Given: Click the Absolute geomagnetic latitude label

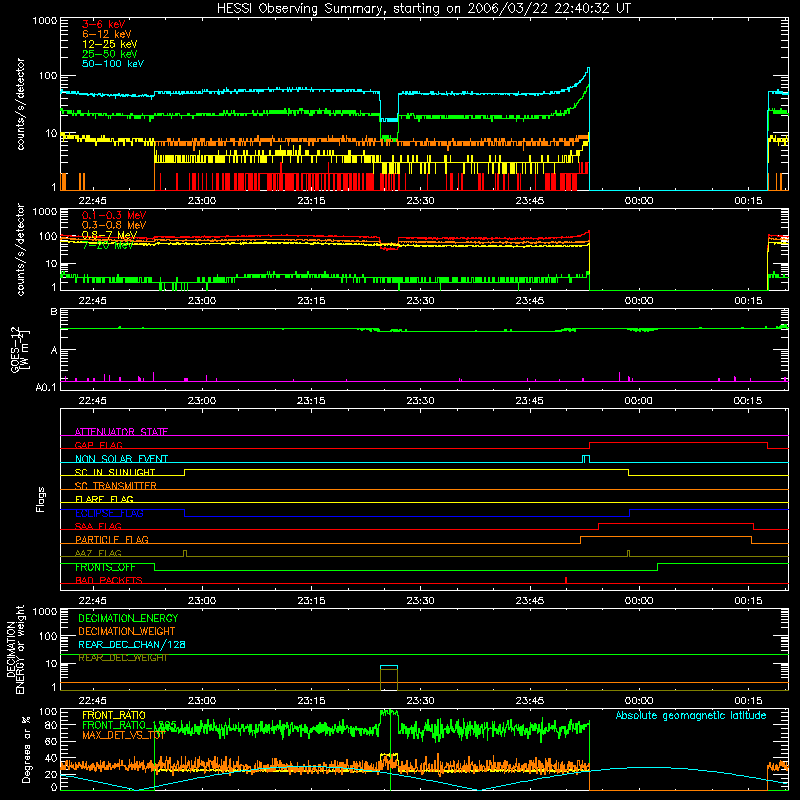Looking at the screenshot, I should (691, 715).
